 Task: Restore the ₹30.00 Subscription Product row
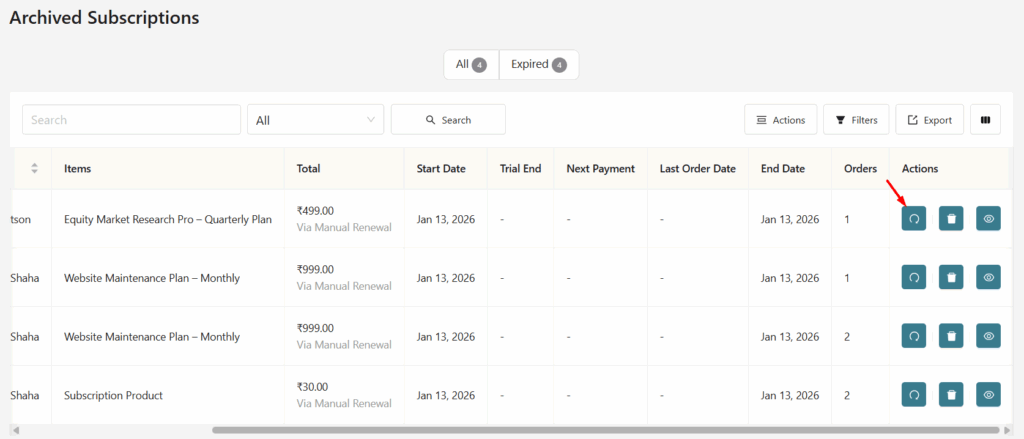click(x=913, y=395)
